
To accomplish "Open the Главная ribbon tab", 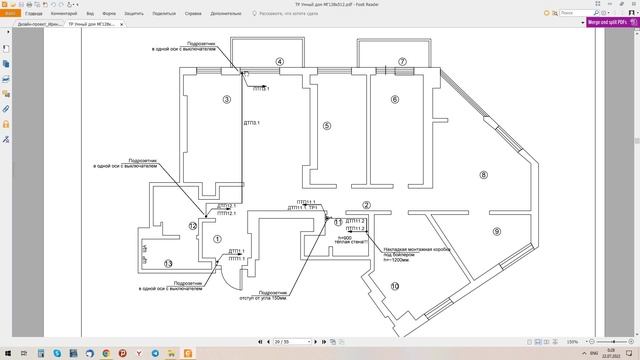I will (x=33, y=13).
